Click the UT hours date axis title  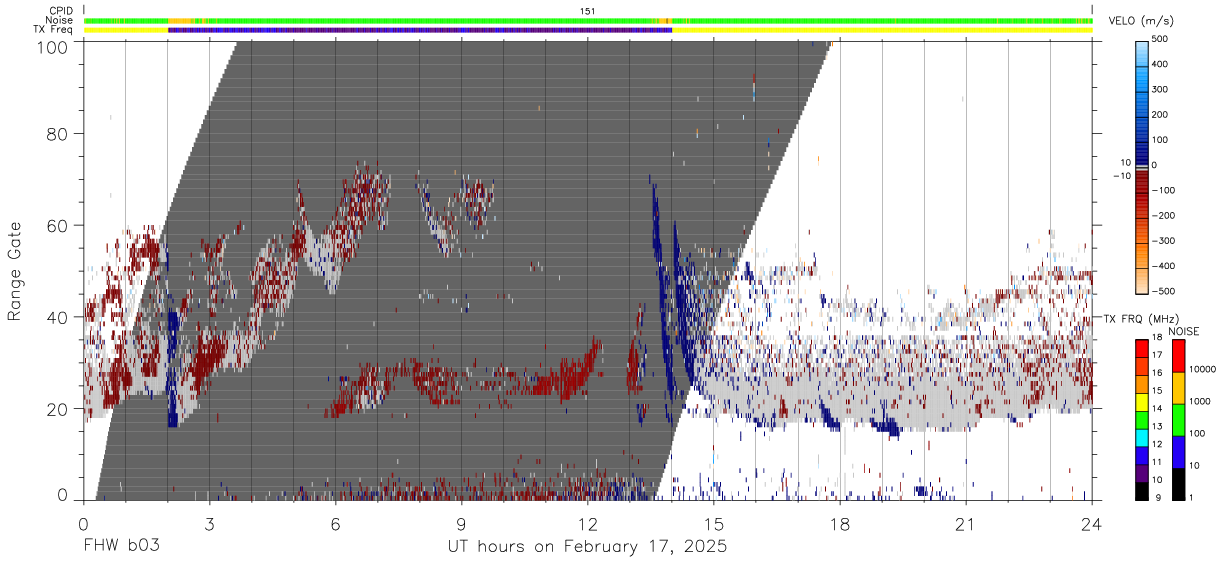(x=587, y=548)
